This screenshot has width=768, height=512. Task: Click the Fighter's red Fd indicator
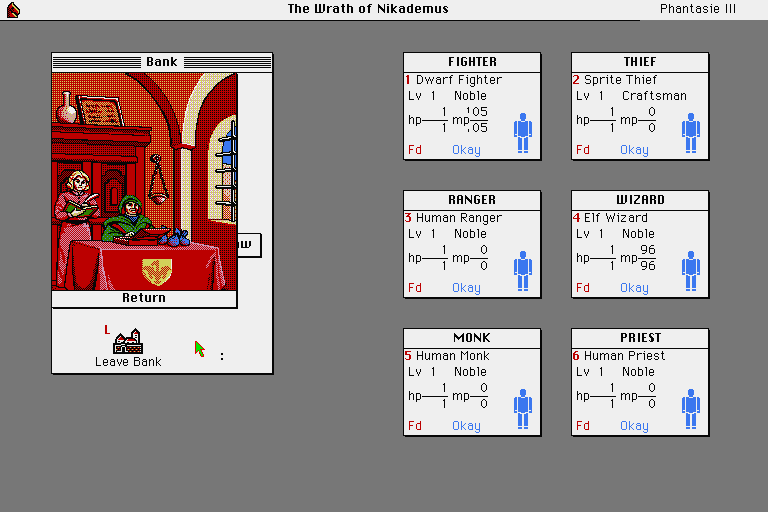point(415,150)
